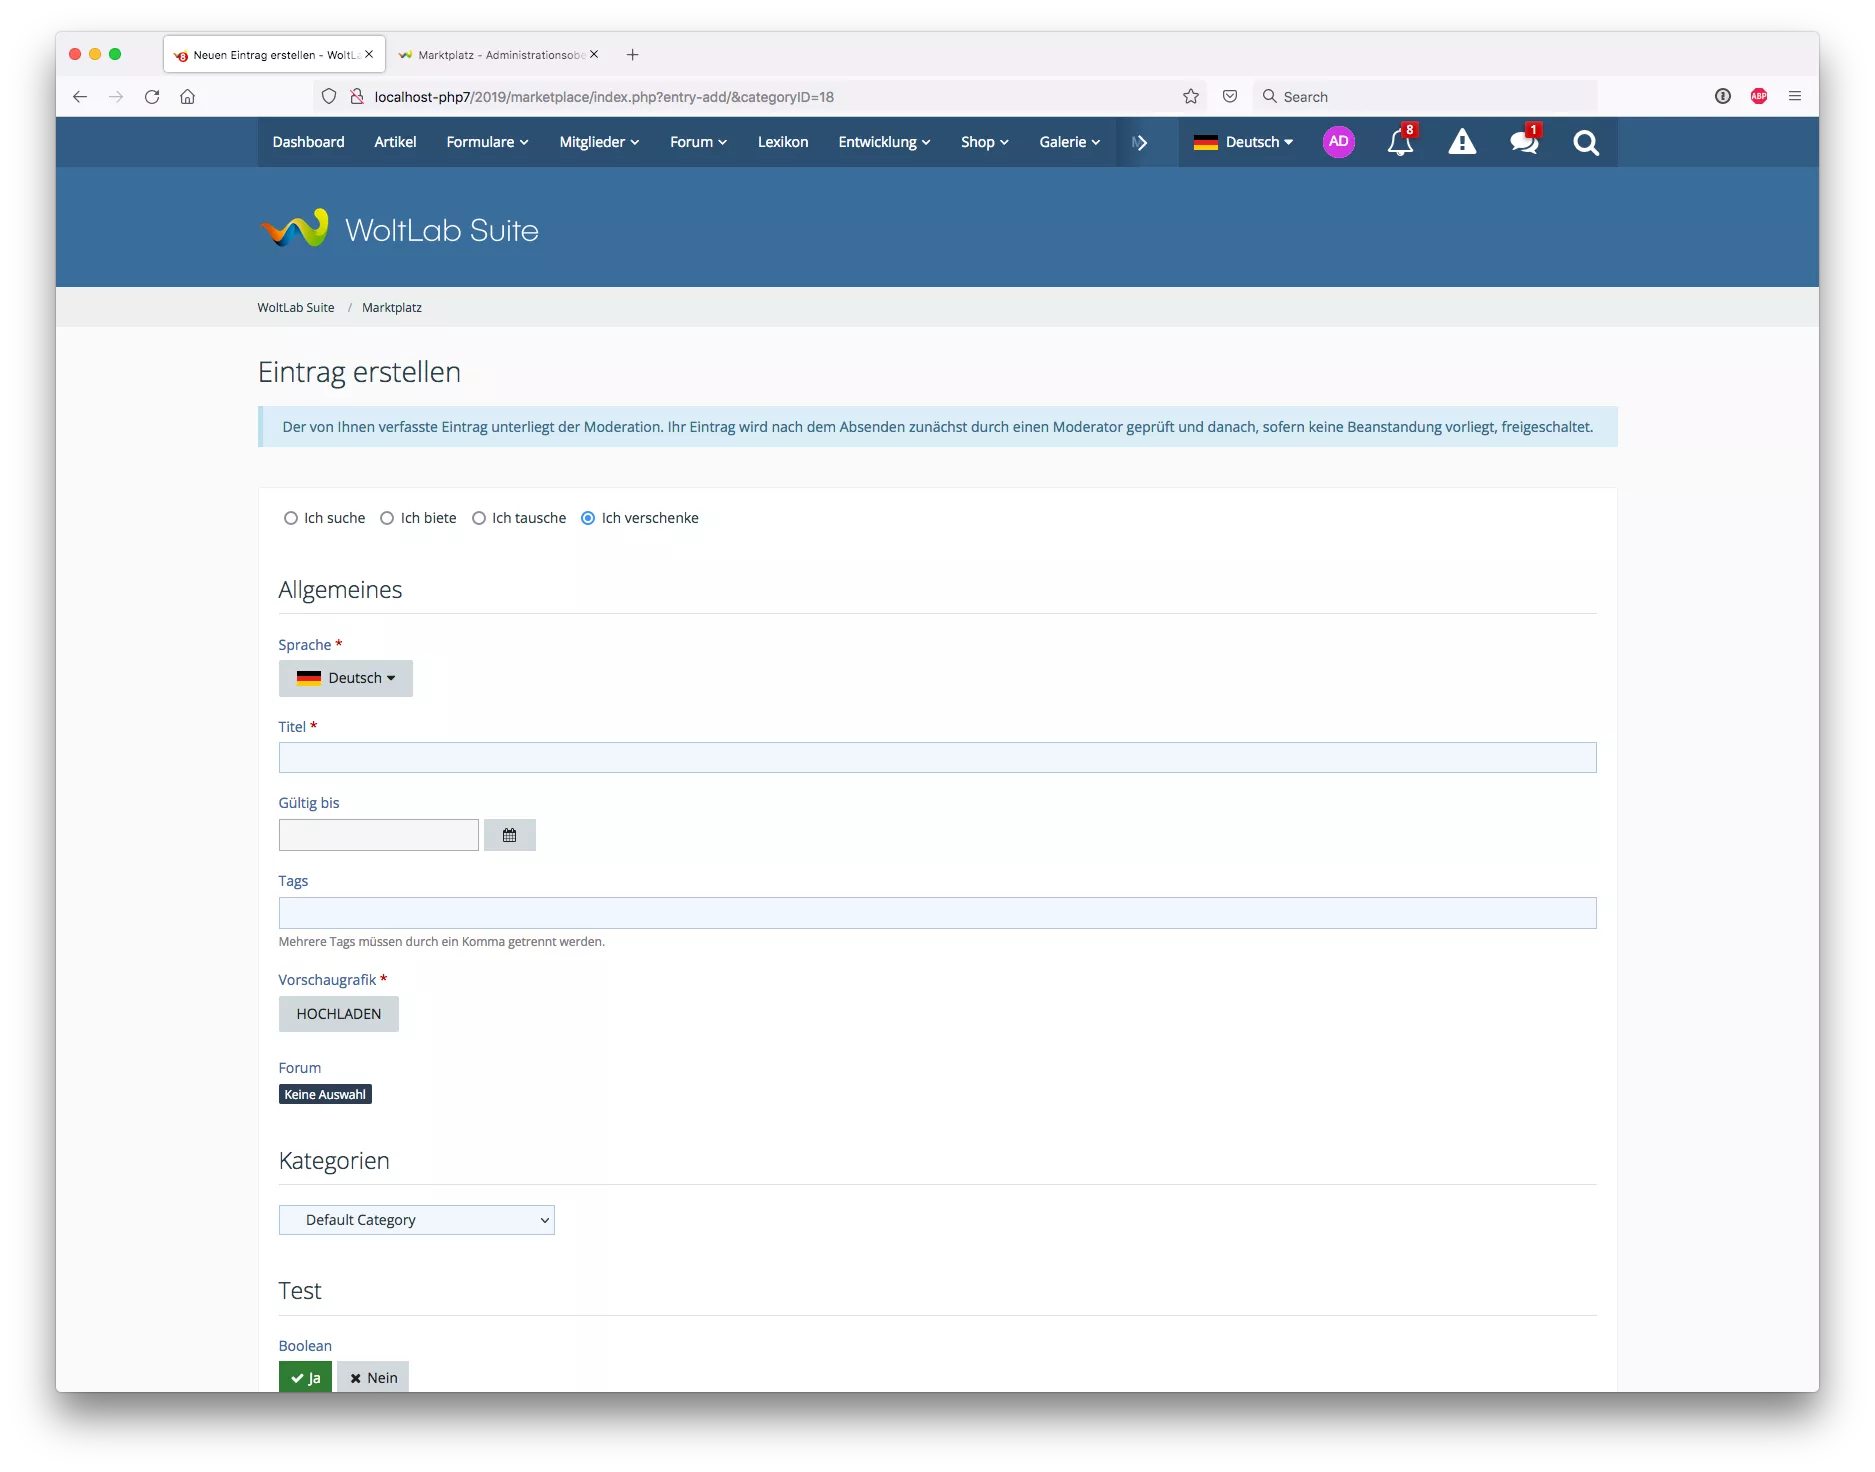Select the "Ich suche" radio option
Image resolution: width=1875 pixels, height=1472 pixels.
point(291,518)
